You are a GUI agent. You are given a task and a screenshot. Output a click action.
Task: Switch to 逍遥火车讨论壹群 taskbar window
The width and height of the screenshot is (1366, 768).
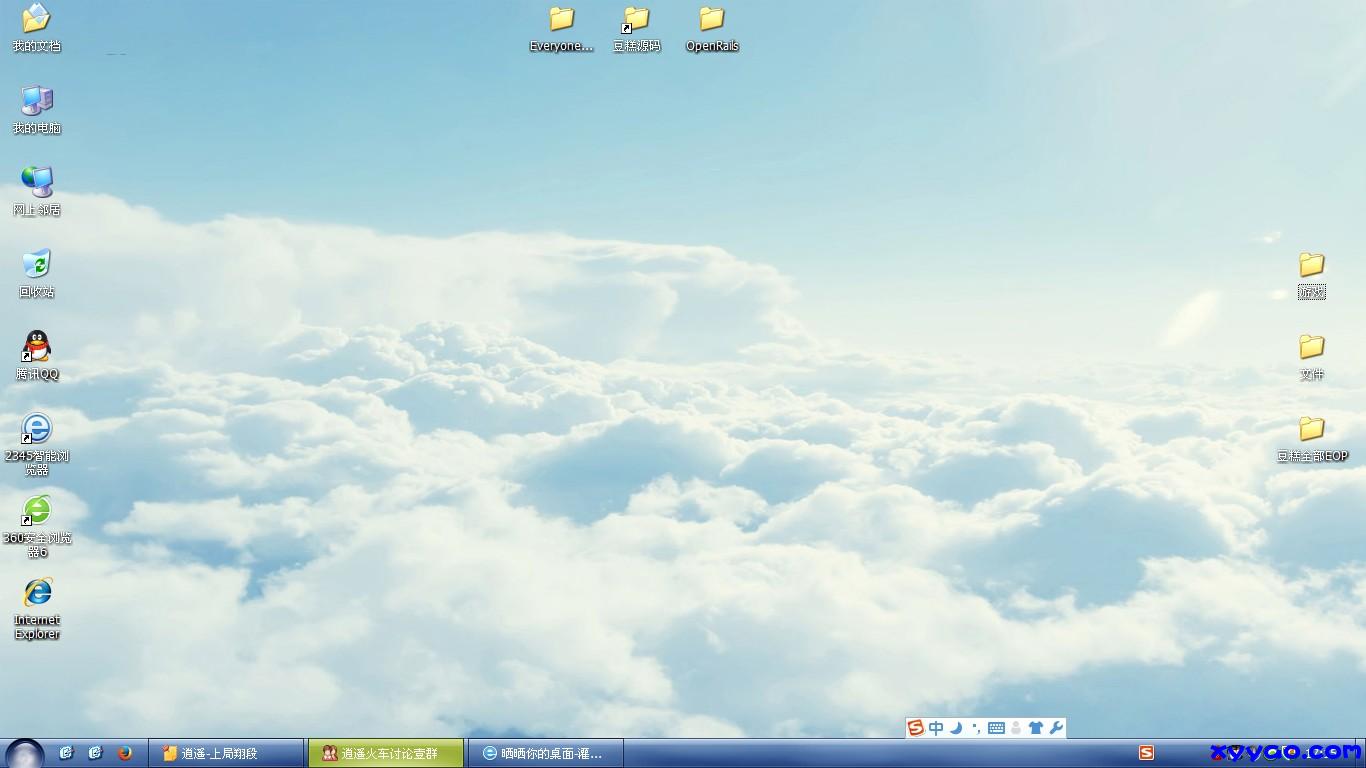tap(386, 753)
